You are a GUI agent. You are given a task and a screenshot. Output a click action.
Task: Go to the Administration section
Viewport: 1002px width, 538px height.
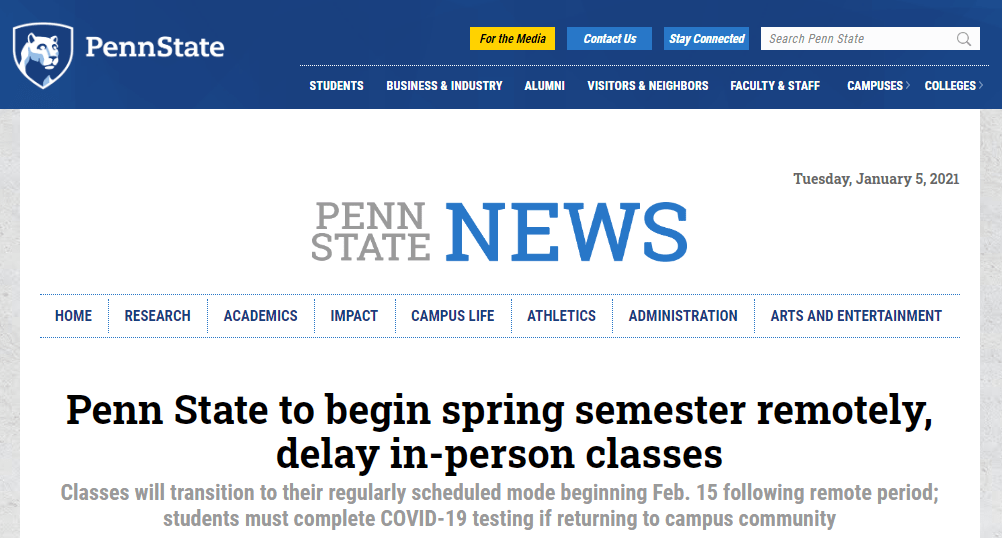682,316
